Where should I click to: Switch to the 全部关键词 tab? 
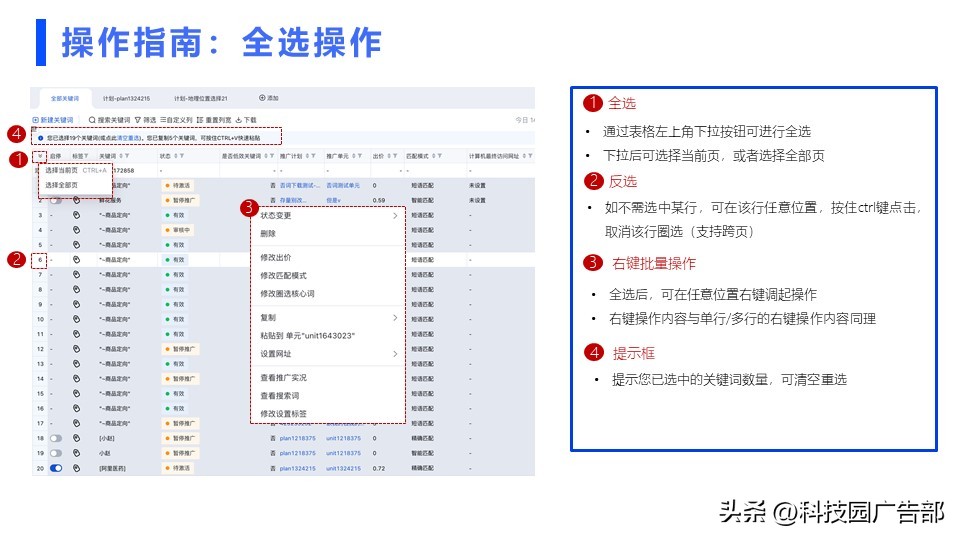[65, 99]
